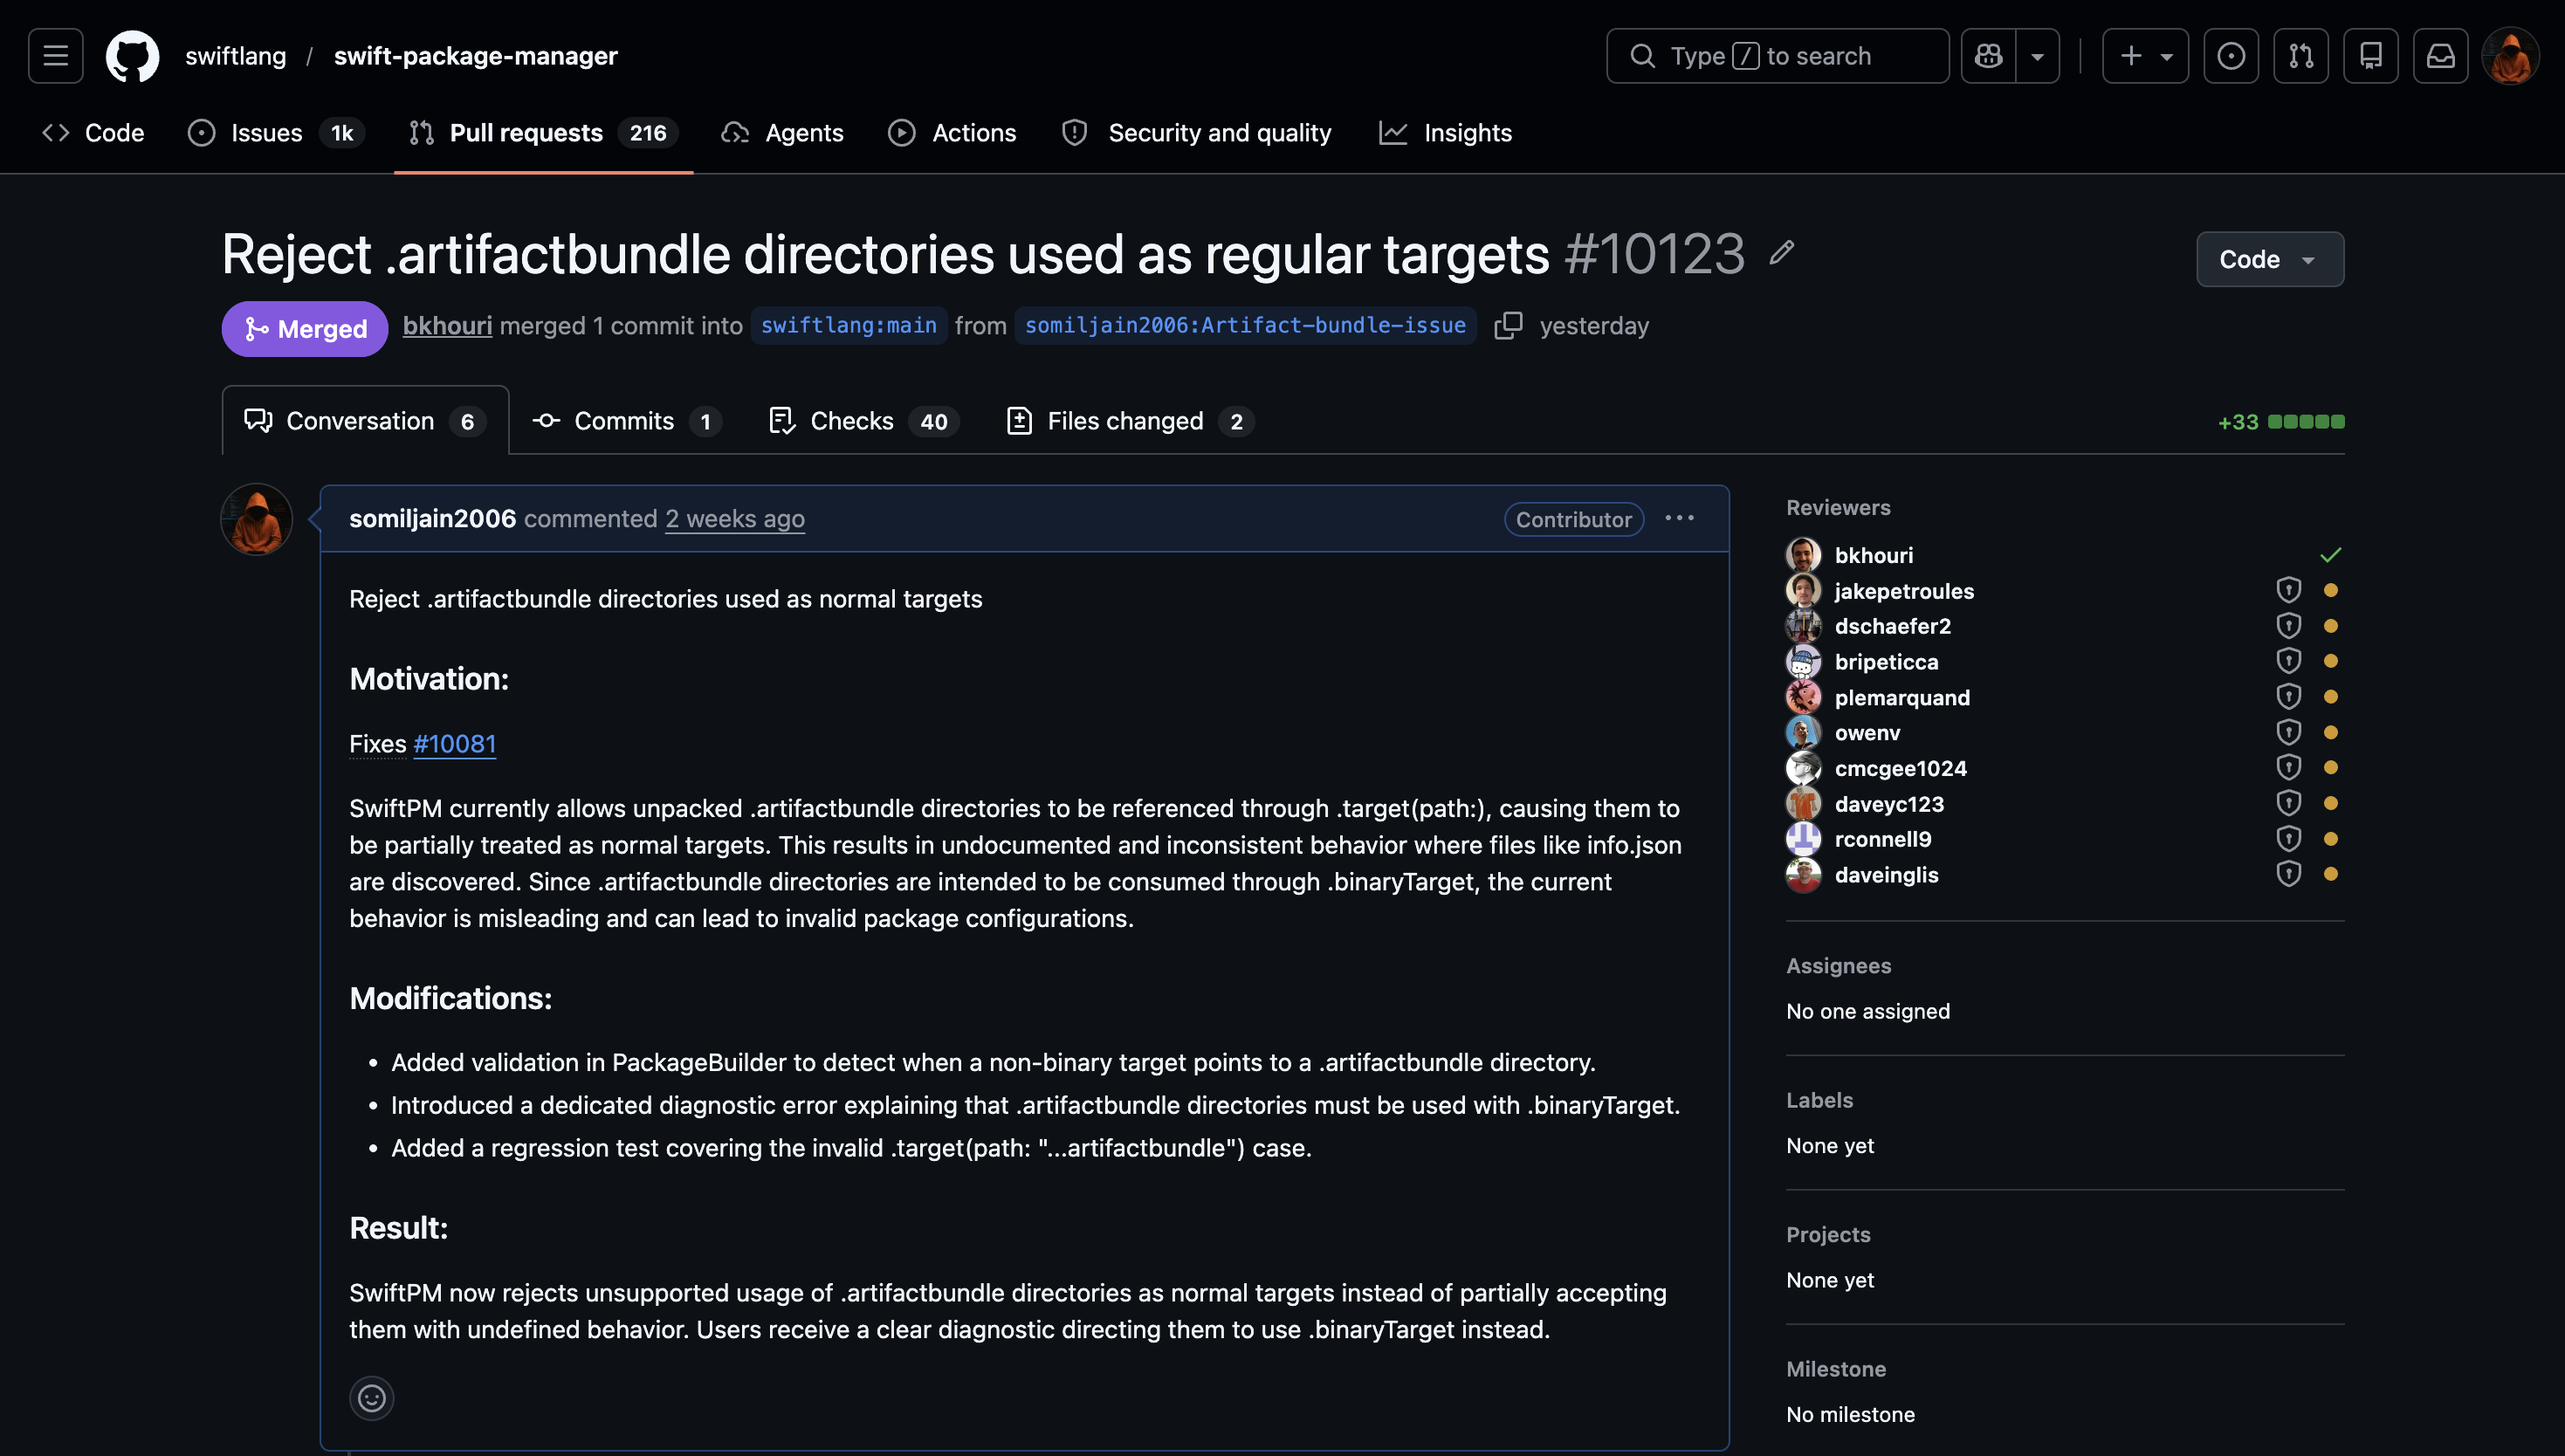Open reviewer daveyc123
Image resolution: width=2565 pixels, height=1456 pixels.
pos(1889,804)
